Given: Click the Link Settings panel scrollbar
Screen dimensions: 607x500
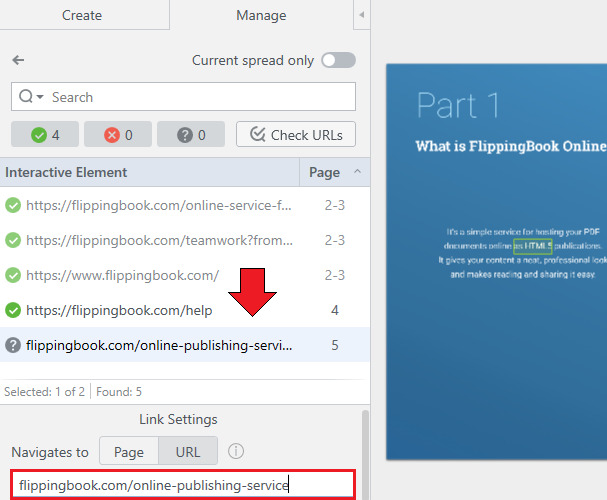Looking at the screenshot, I should [x=365, y=455].
